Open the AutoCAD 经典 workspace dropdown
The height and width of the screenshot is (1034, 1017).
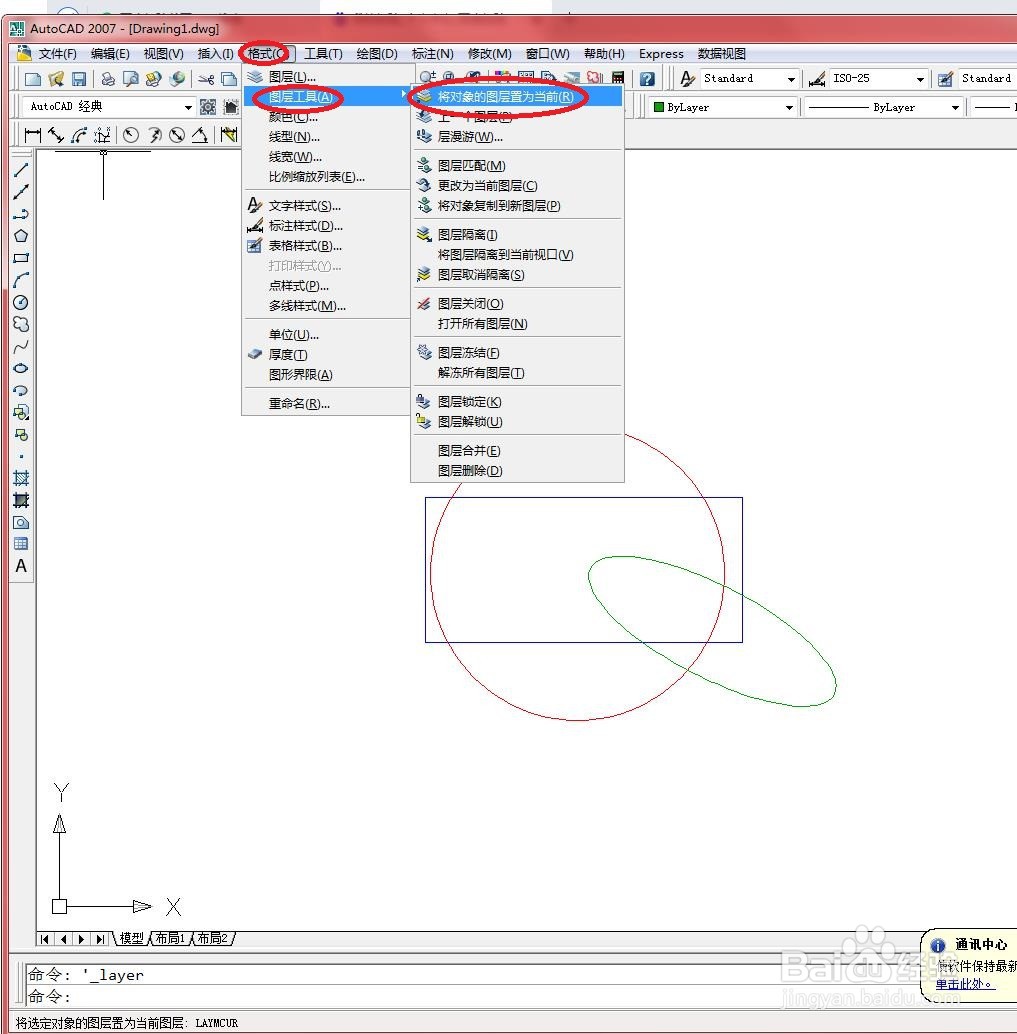[188, 107]
